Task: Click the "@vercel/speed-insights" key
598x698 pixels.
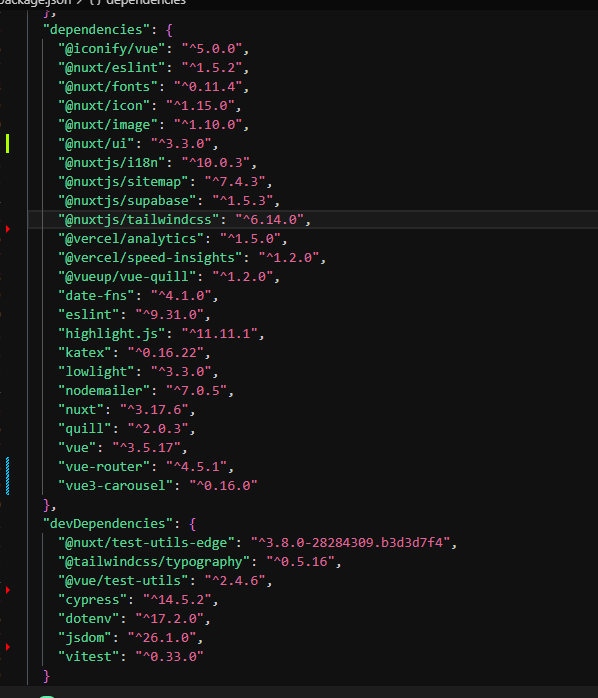Action: pyautogui.click(x=151, y=258)
